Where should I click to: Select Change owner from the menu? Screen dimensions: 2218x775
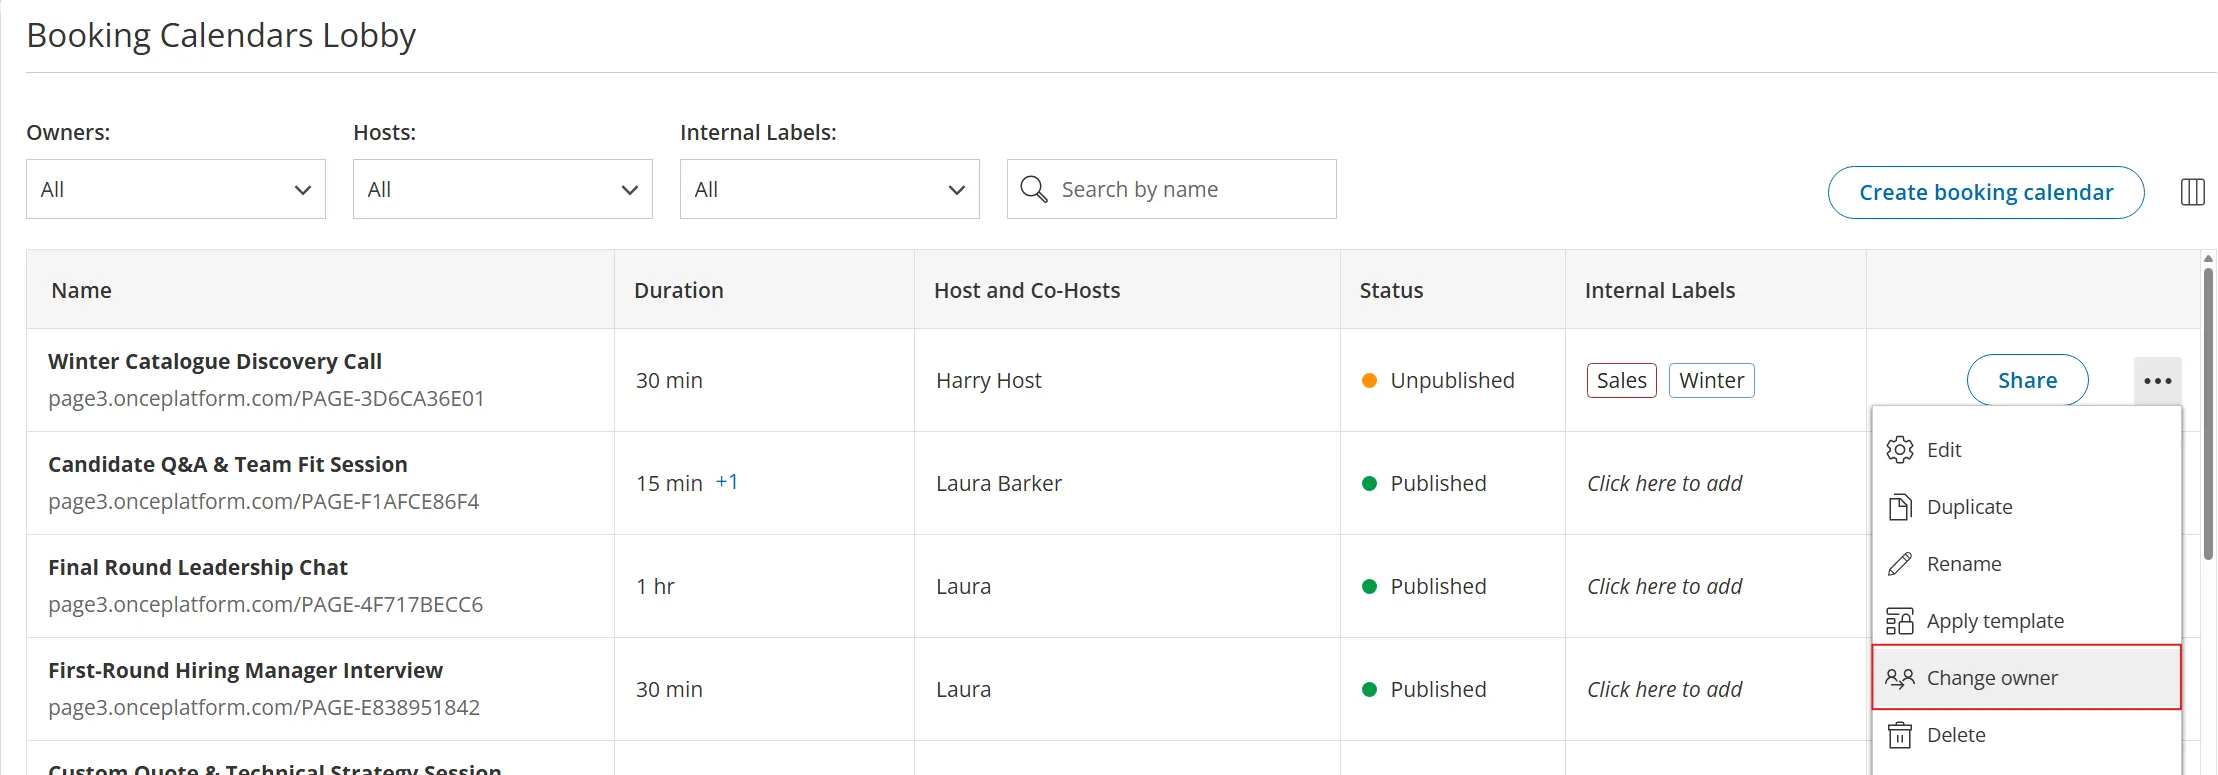coord(2026,678)
